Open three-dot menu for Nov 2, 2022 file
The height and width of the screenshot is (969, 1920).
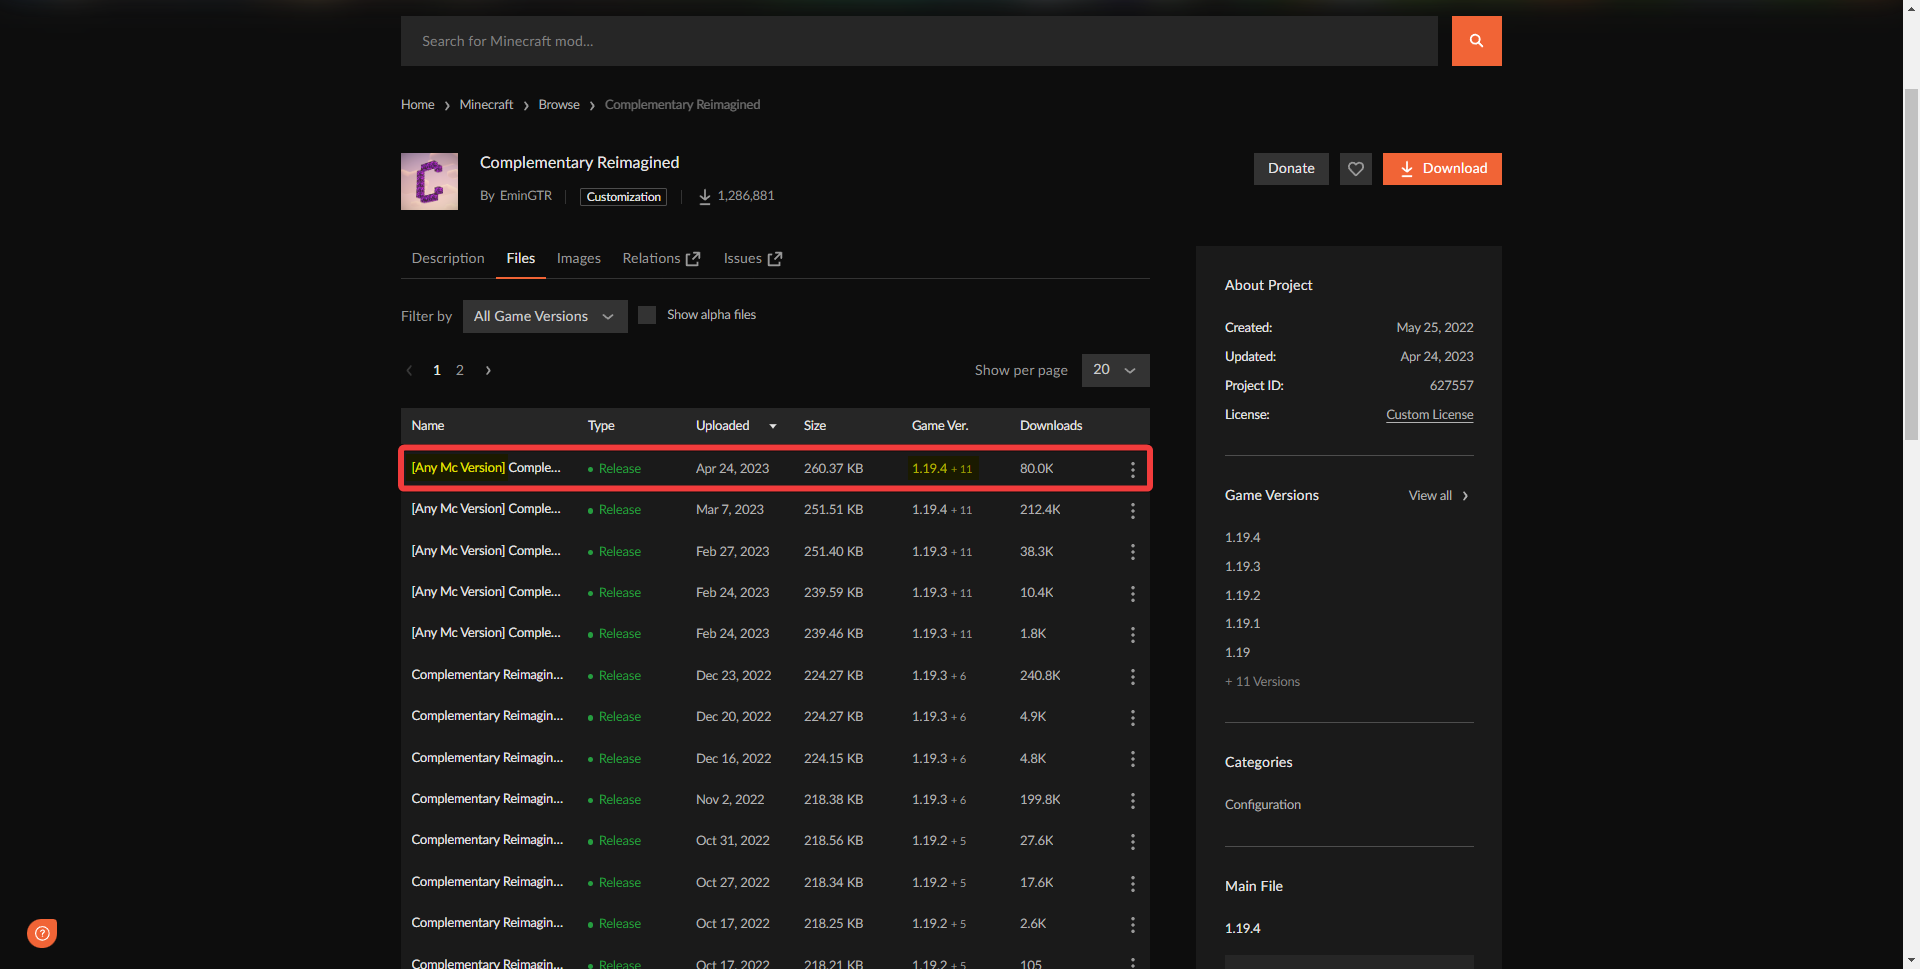(1132, 801)
